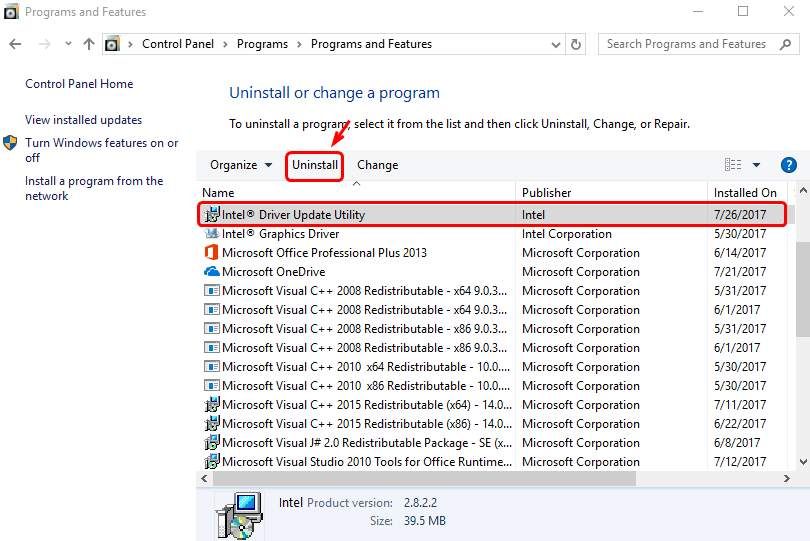Click the Help question mark icon
The image size is (810, 541).
point(788,165)
